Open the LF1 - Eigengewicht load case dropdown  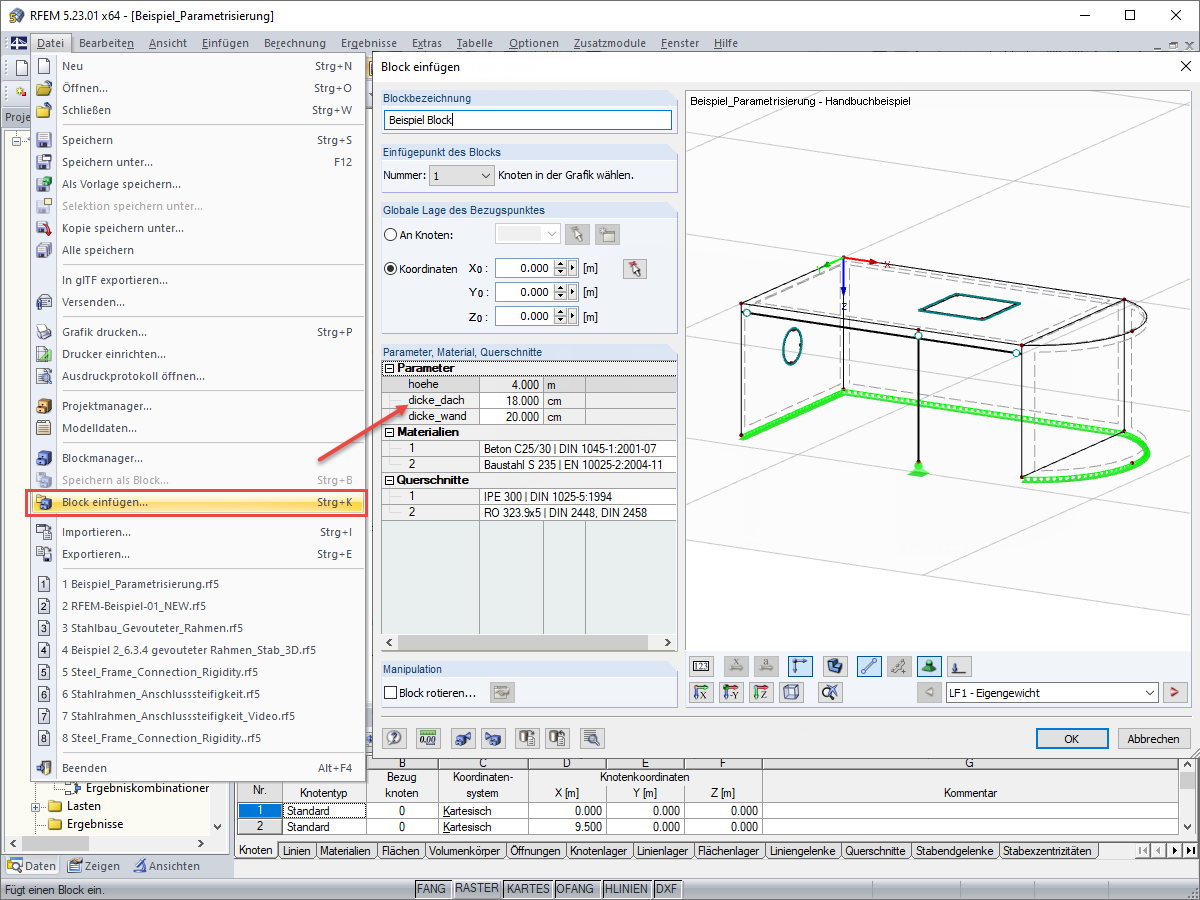point(1052,692)
